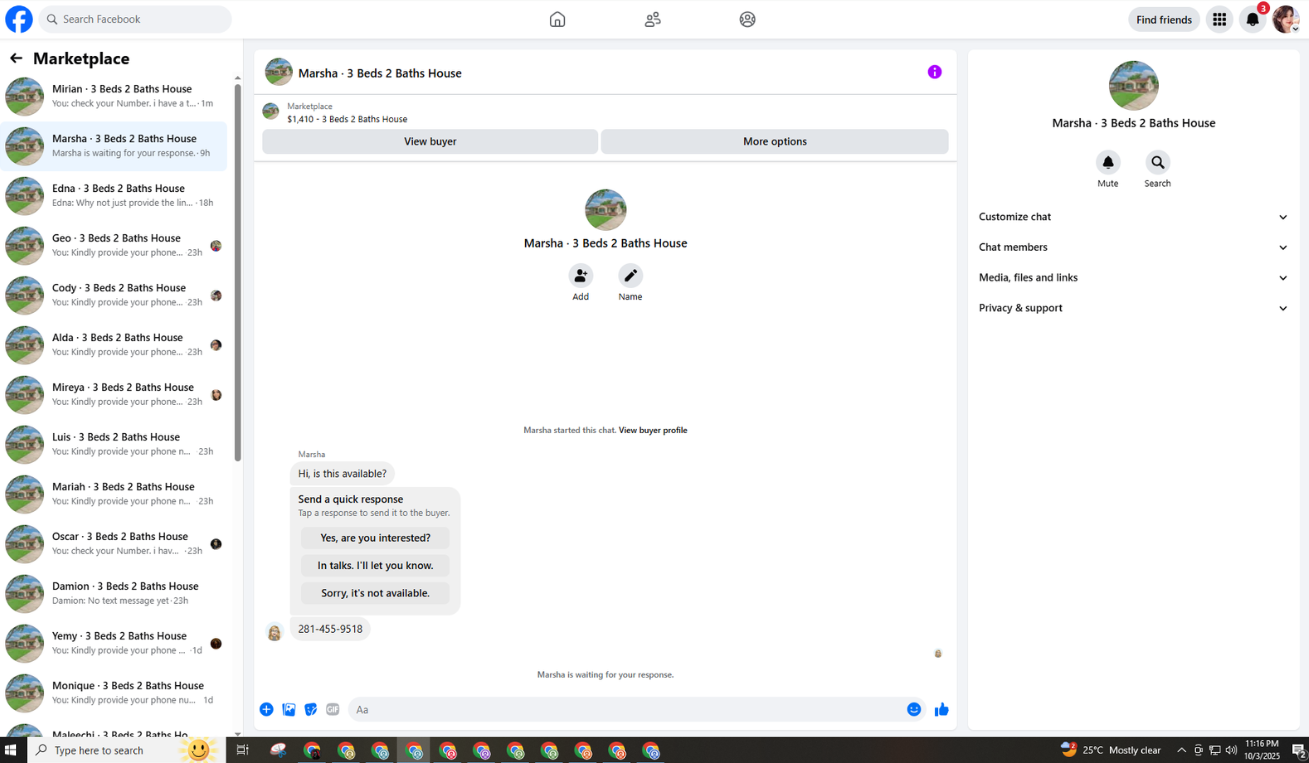Screen dimensions: 1309x763
Task: Open the Cody conversation
Action: click(114, 295)
